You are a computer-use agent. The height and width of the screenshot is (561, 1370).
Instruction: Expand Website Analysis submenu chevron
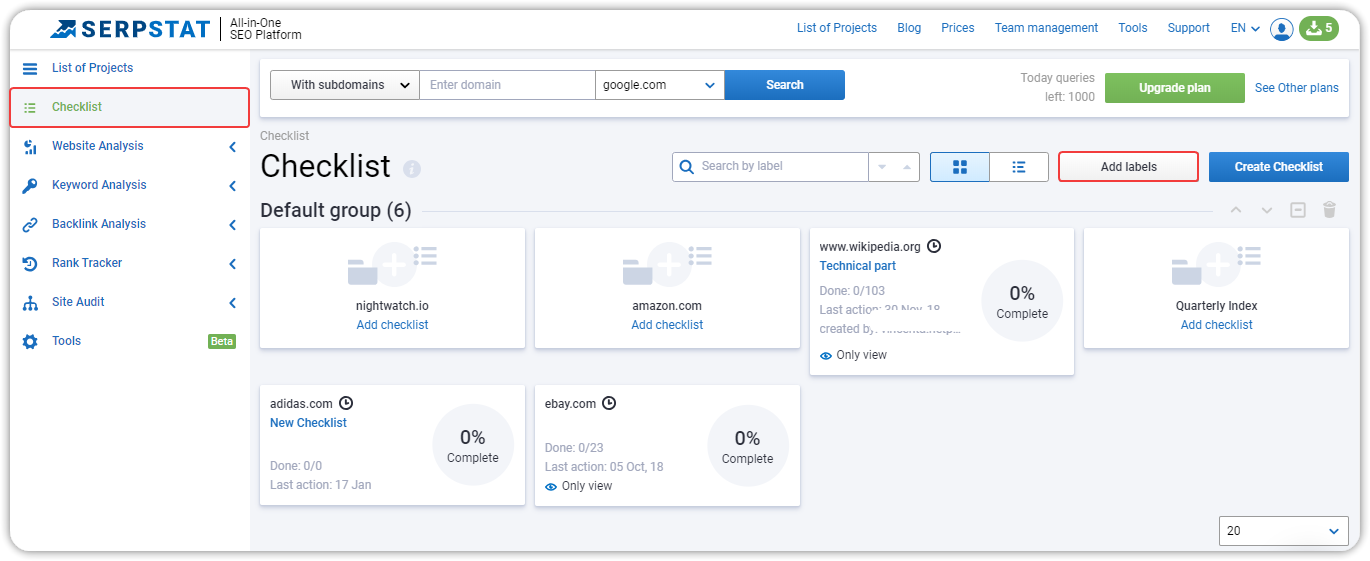click(233, 147)
